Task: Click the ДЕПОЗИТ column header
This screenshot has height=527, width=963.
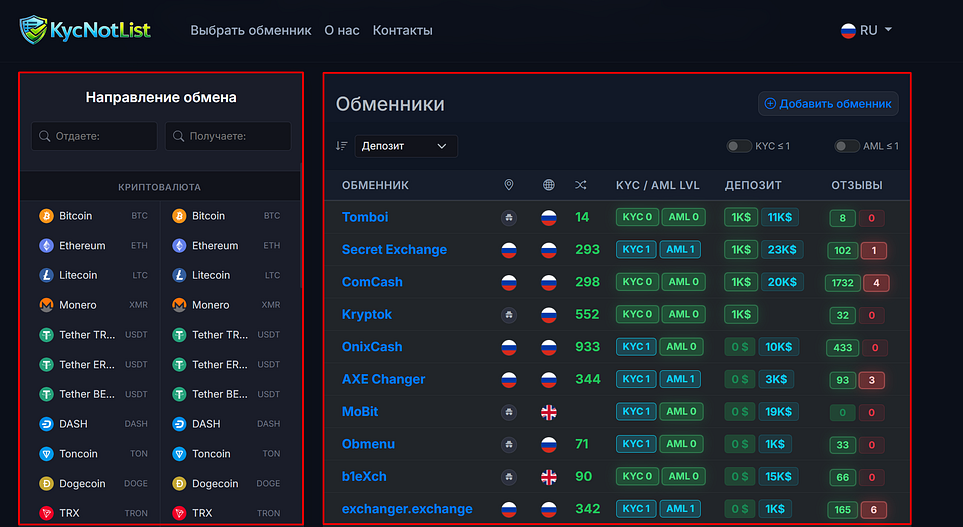Action: coord(753,185)
